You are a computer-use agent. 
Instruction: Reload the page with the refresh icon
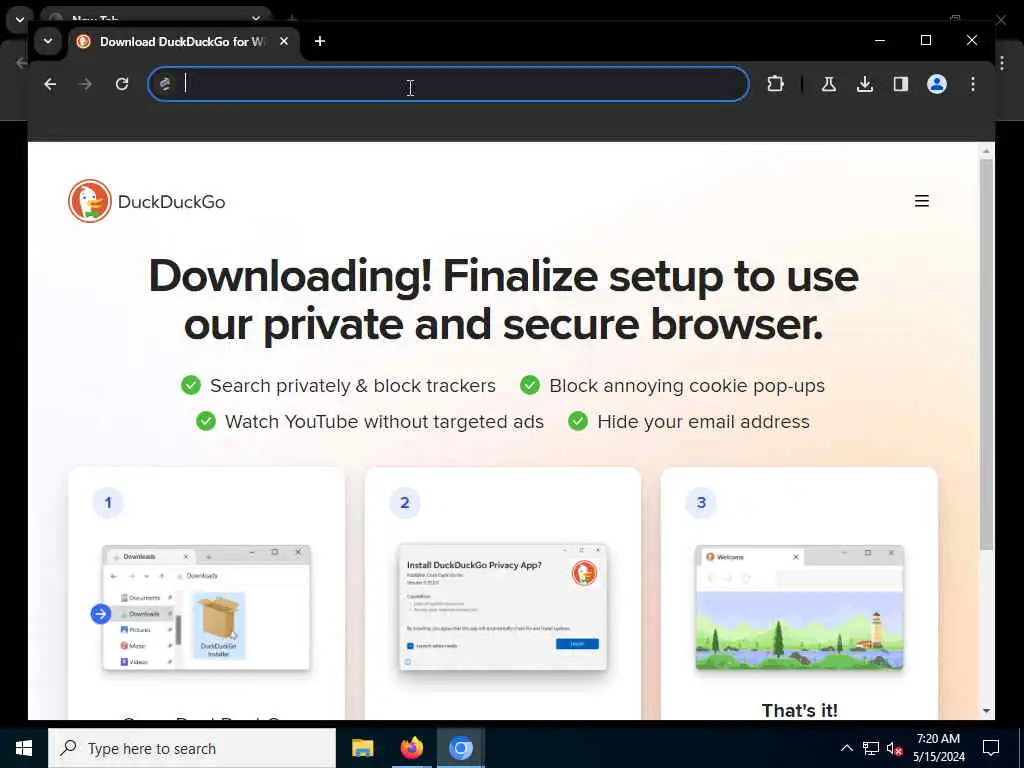[x=122, y=84]
